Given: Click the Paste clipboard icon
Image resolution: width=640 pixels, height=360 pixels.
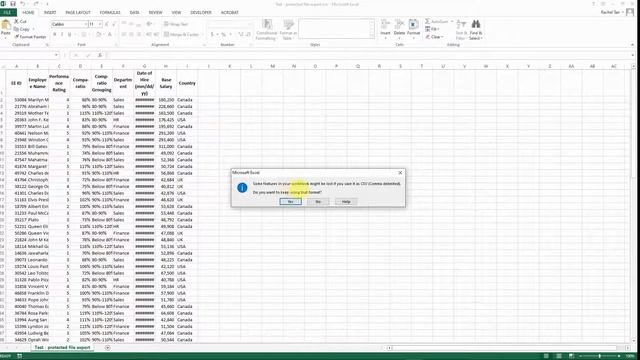Looking at the screenshot, I should click(6, 25).
